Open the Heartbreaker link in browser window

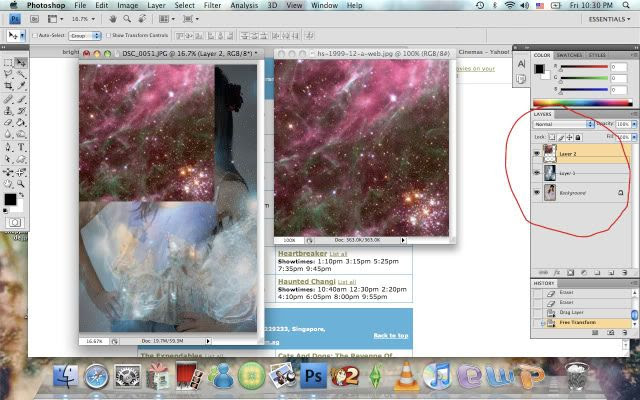(302, 253)
